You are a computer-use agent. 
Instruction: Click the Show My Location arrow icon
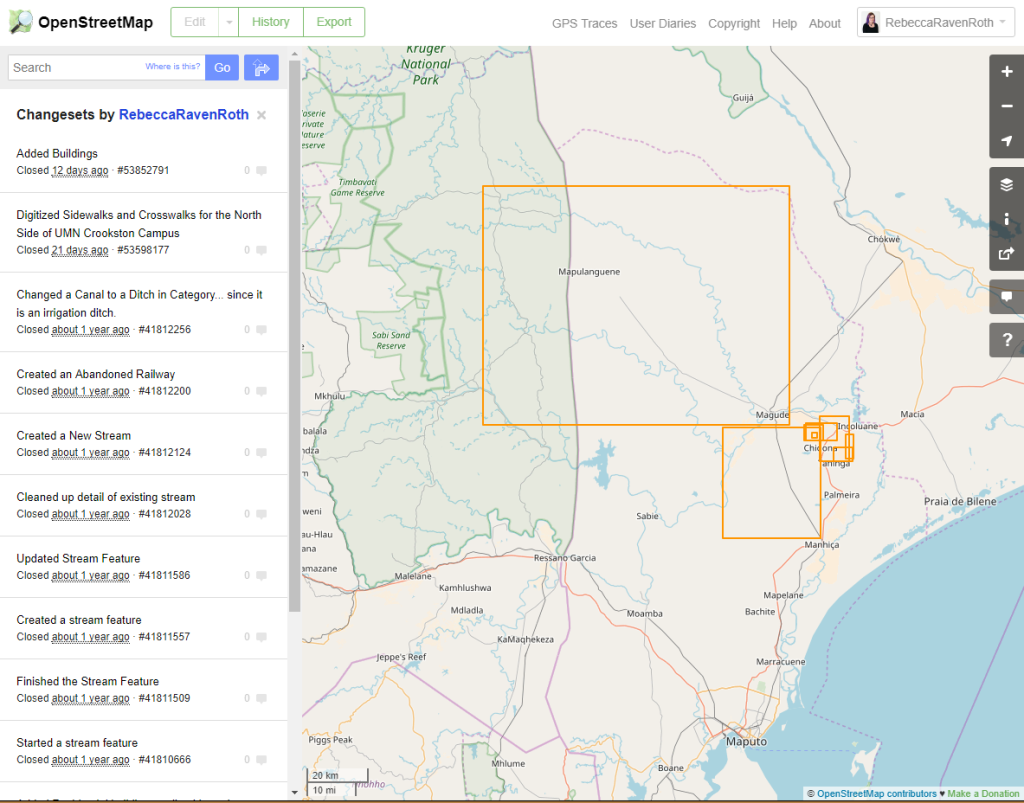click(1006, 141)
